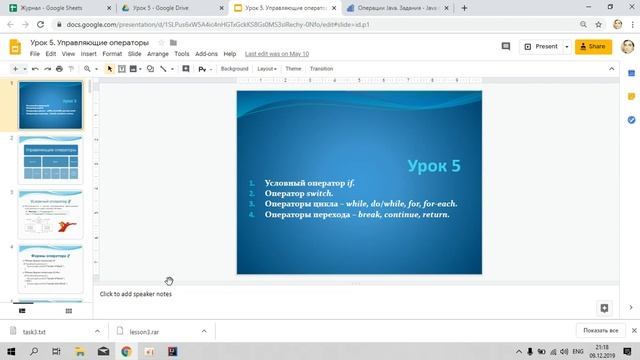Click the redo arrow in toolbar
The width and height of the screenshot is (640, 360).
pos(47,69)
